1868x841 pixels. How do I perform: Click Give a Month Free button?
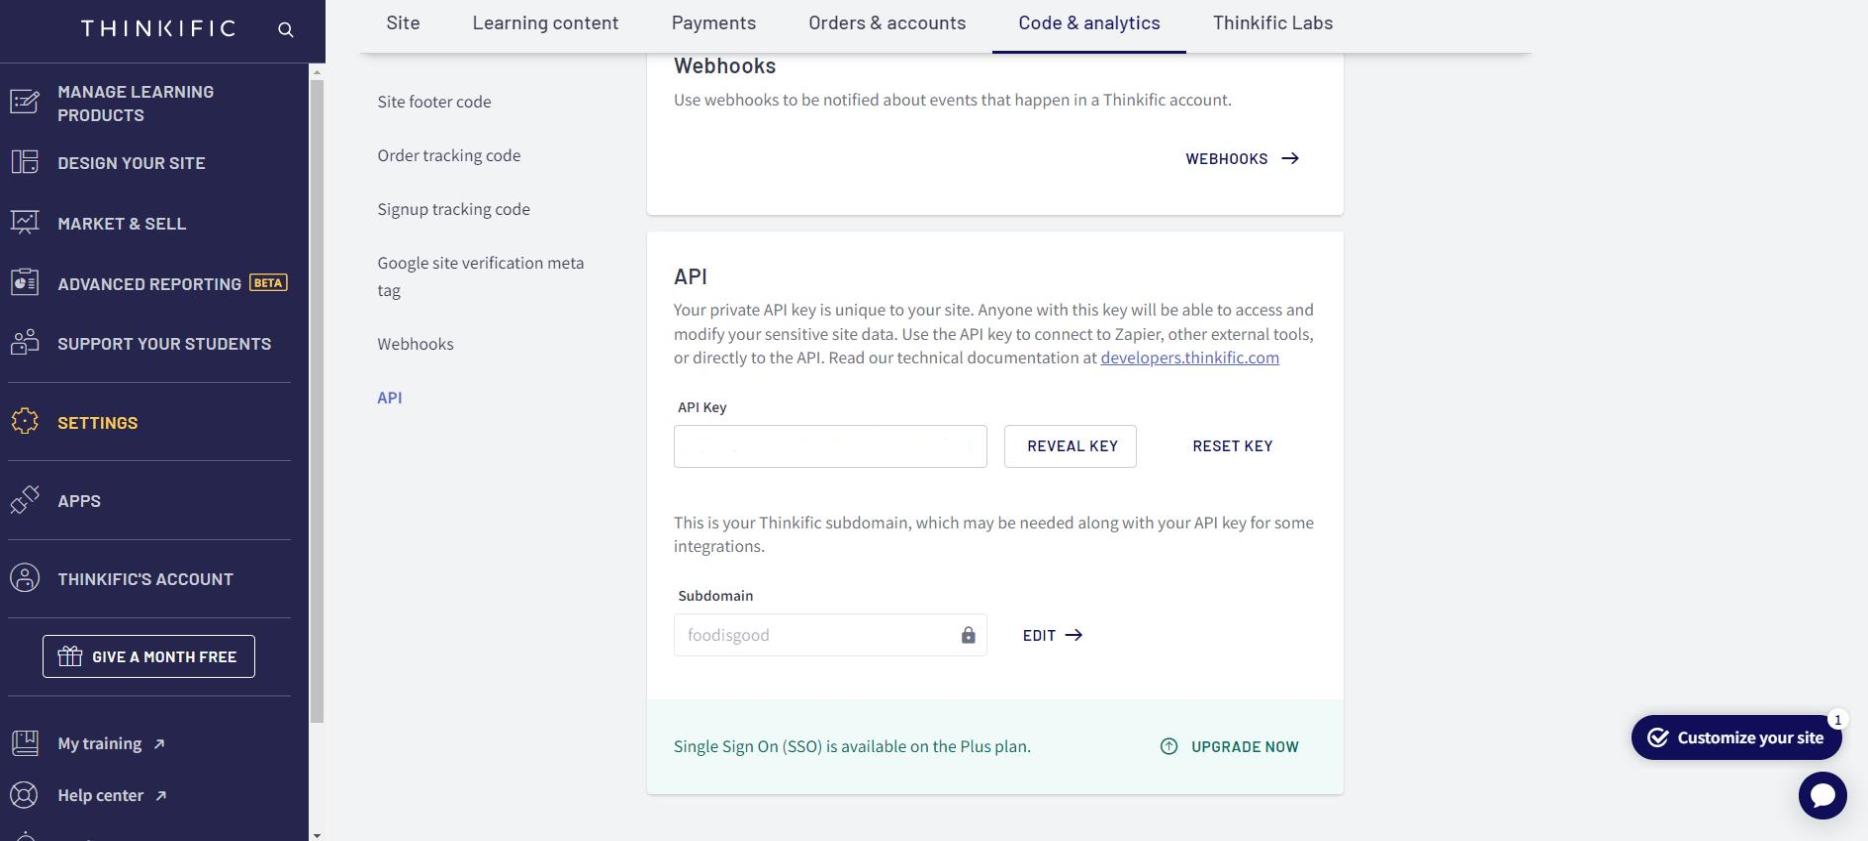click(149, 657)
